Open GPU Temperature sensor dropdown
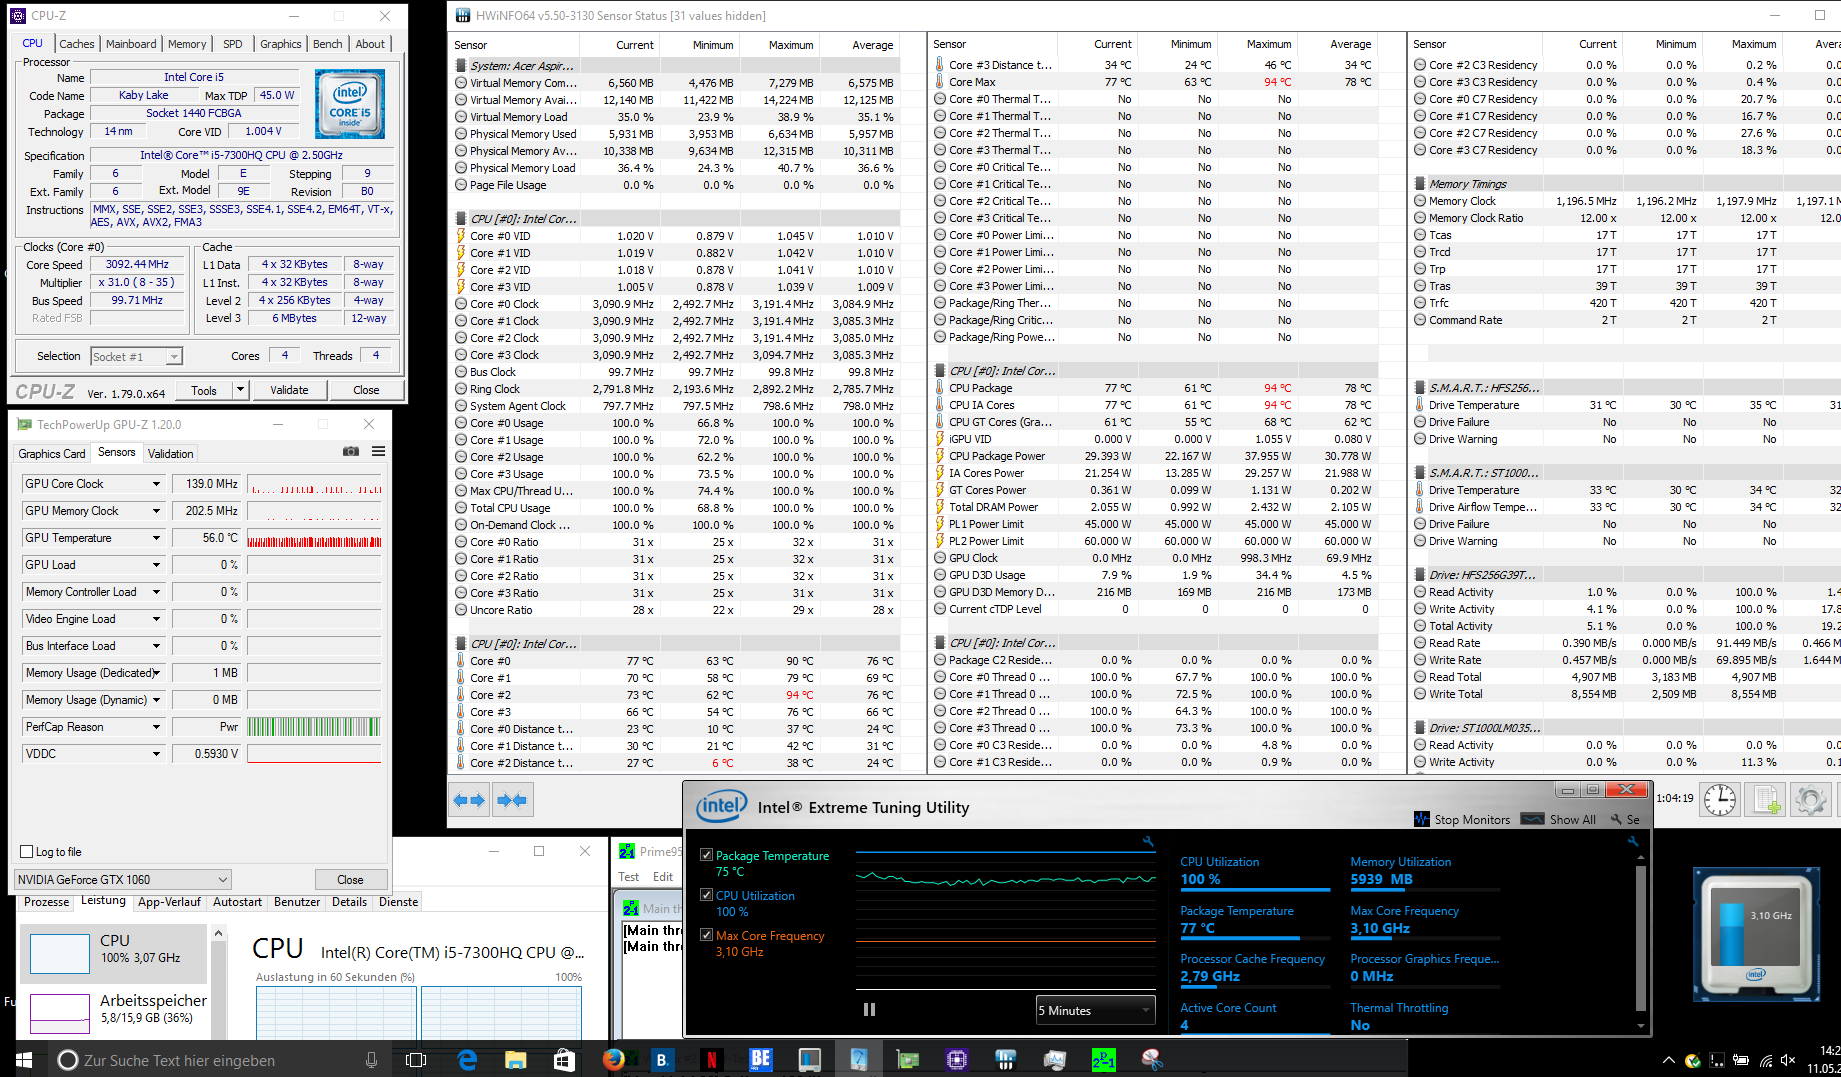Viewport: 1841px width, 1077px height. click(x=156, y=538)
